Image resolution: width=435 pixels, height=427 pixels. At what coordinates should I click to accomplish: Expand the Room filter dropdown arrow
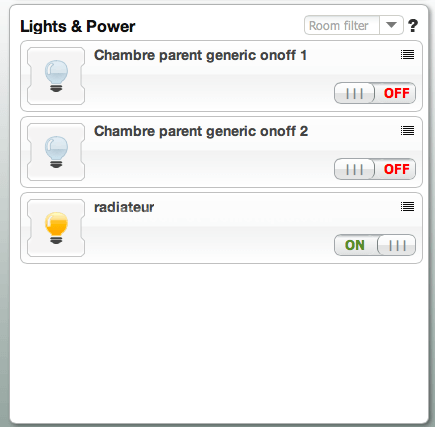391,25
